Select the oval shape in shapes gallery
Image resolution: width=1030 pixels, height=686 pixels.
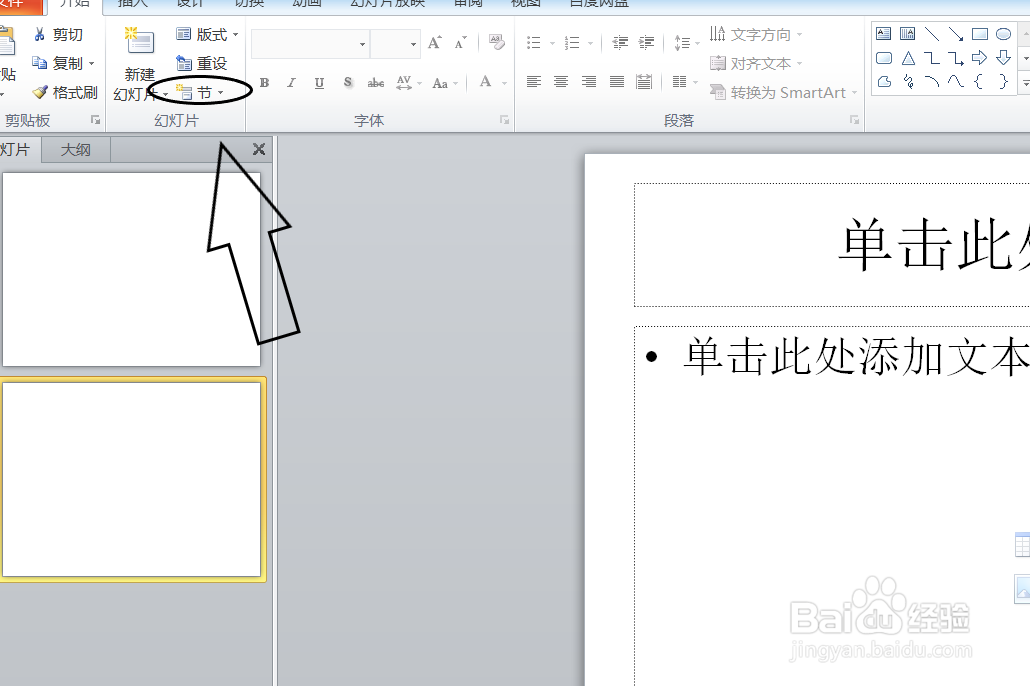tap(1003, 33)
